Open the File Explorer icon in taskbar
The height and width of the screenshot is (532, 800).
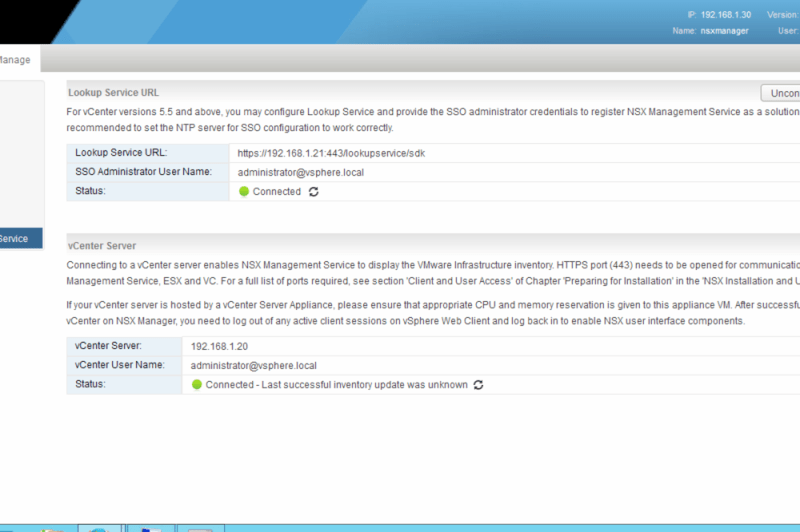50,528
